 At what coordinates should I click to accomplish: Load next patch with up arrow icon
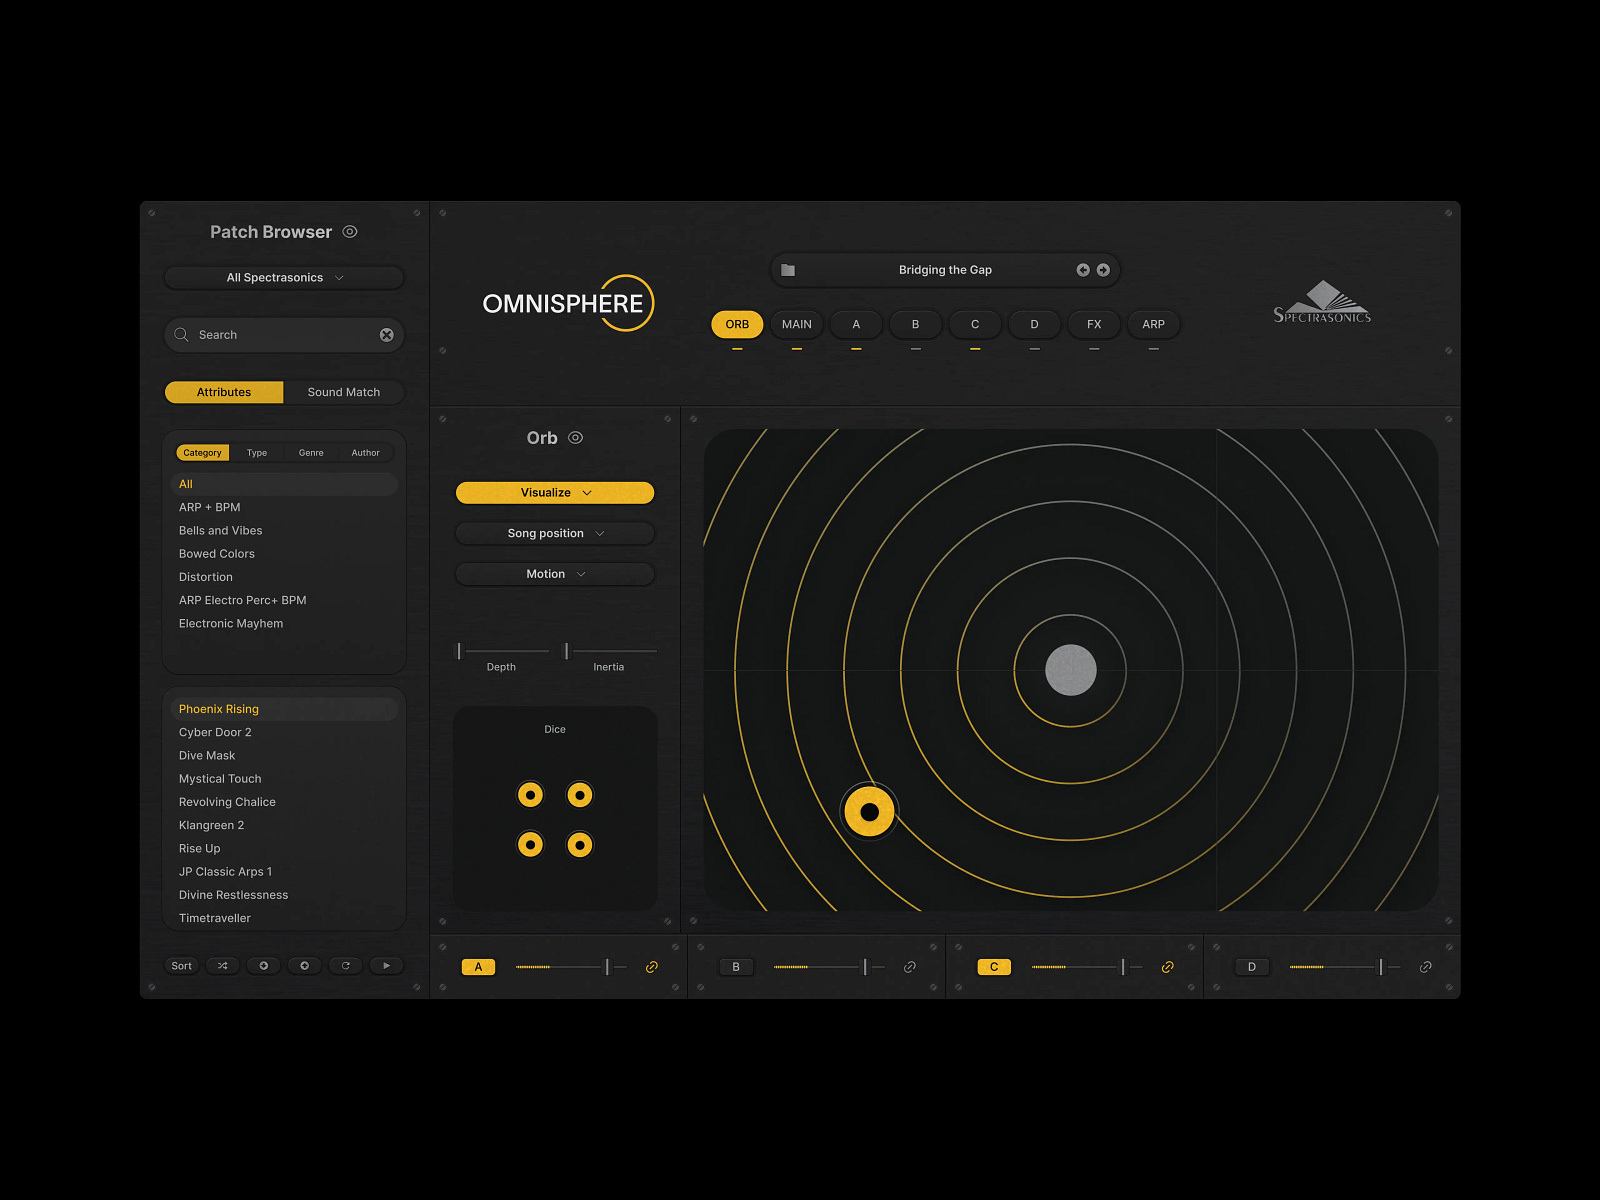(x=304, y=965)
